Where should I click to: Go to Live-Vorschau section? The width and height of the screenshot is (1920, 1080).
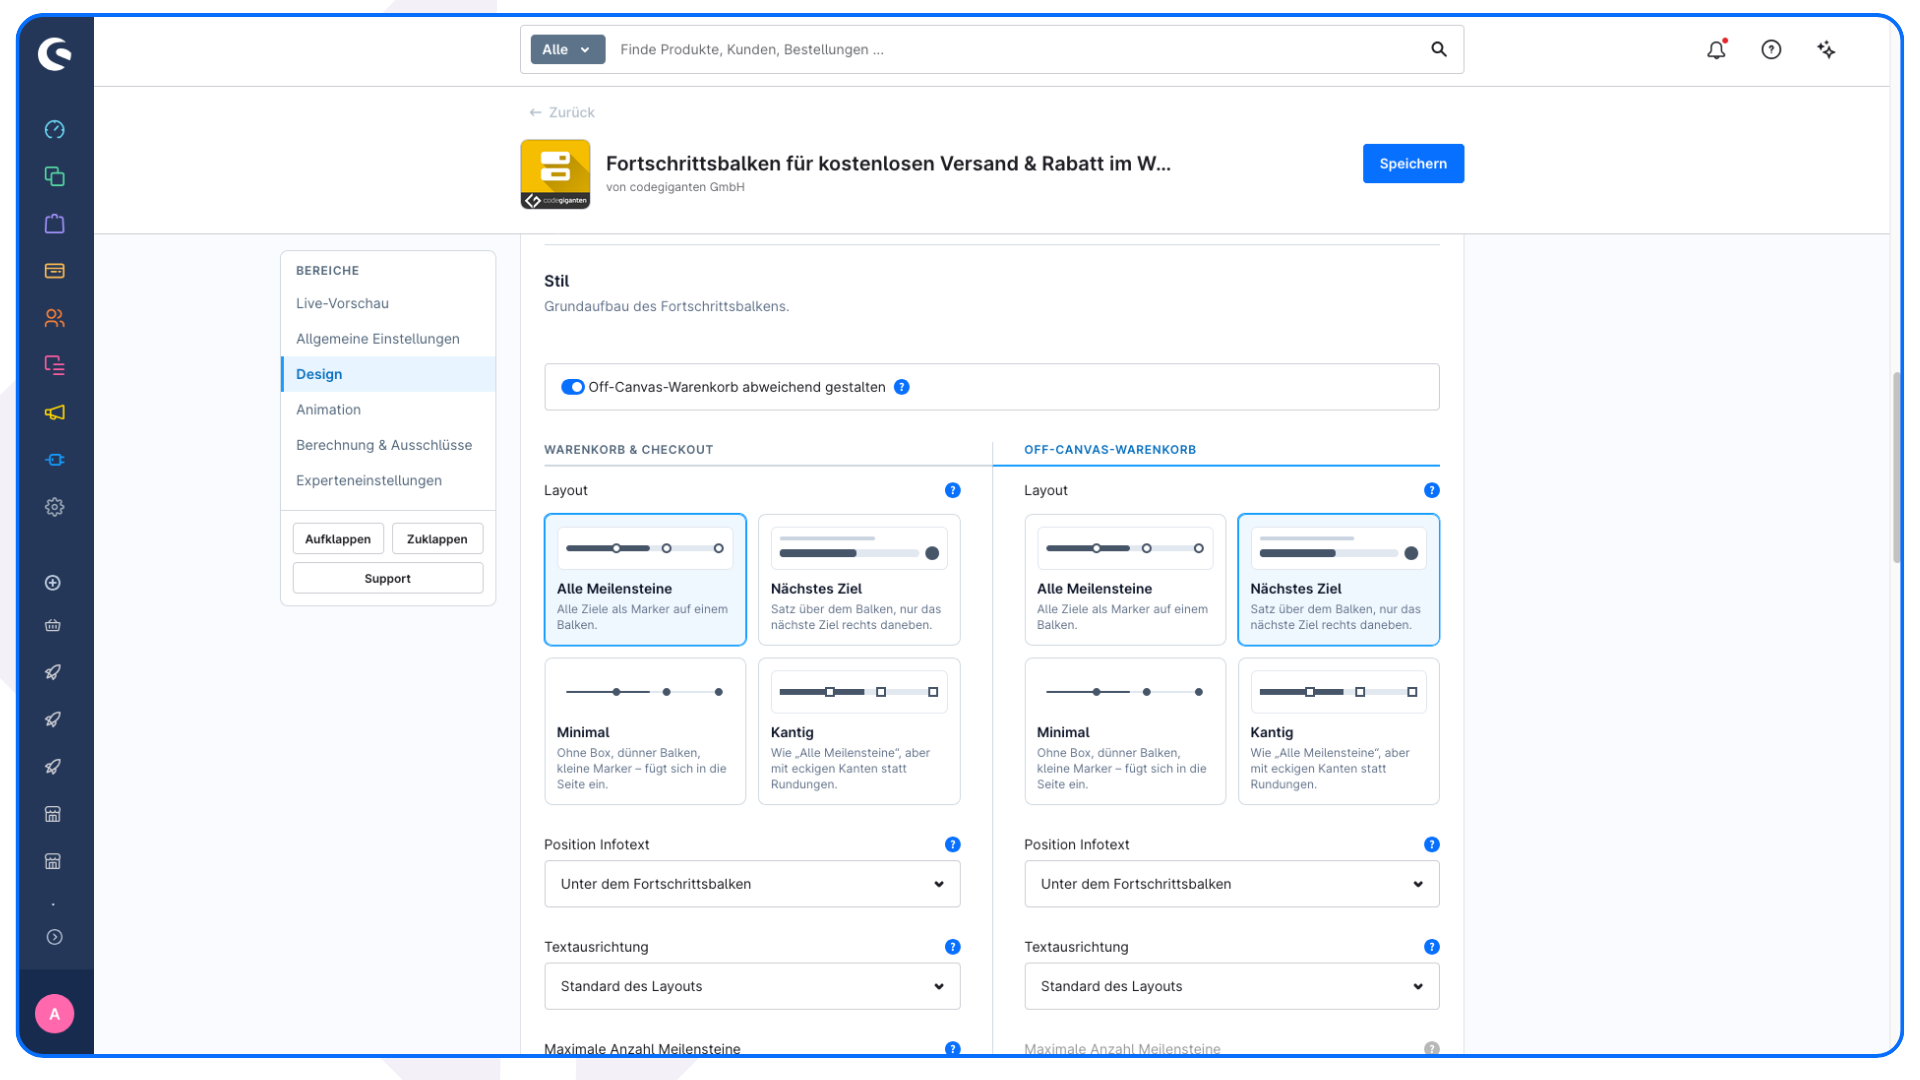click(388, 303)
